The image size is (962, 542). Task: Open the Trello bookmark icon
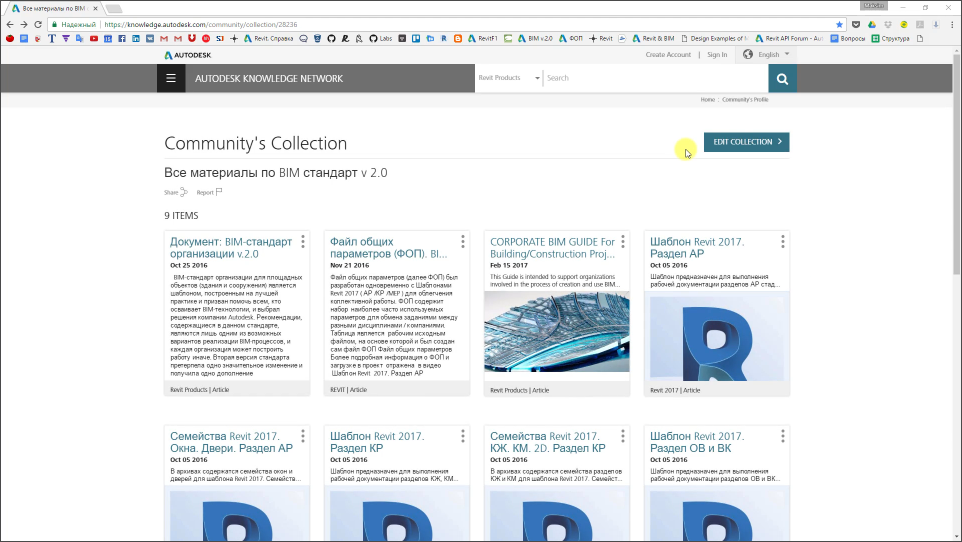416,39
